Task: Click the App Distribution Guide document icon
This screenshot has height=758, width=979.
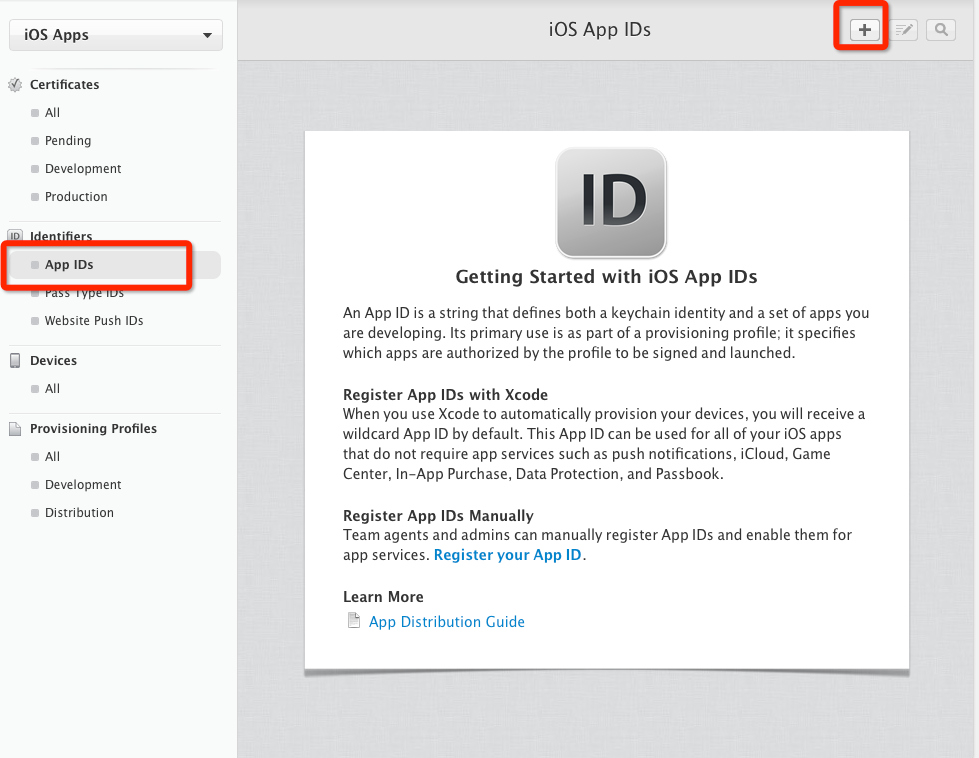Action: tap(353, 622)
